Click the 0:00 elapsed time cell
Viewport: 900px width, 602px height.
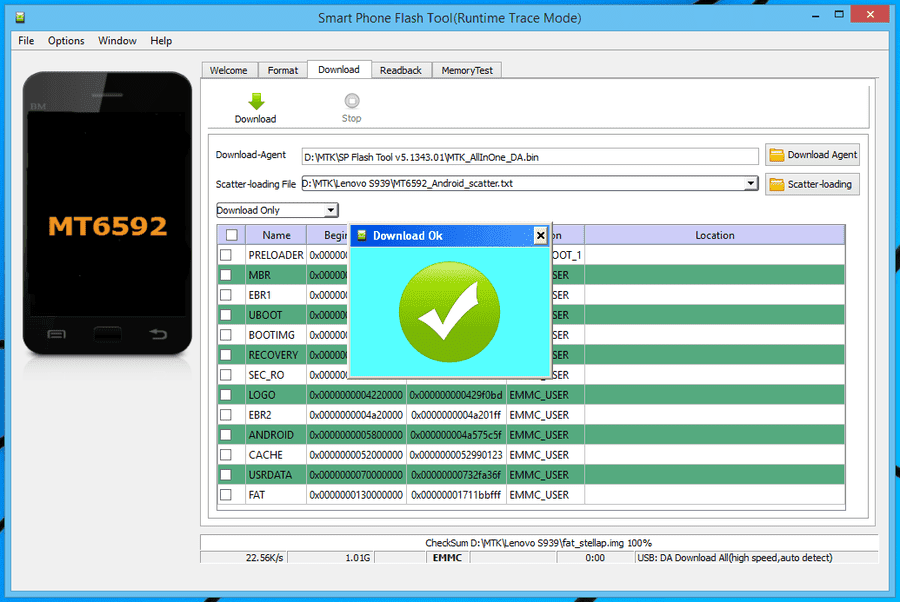pyautogui.click(x=595, y=557)
